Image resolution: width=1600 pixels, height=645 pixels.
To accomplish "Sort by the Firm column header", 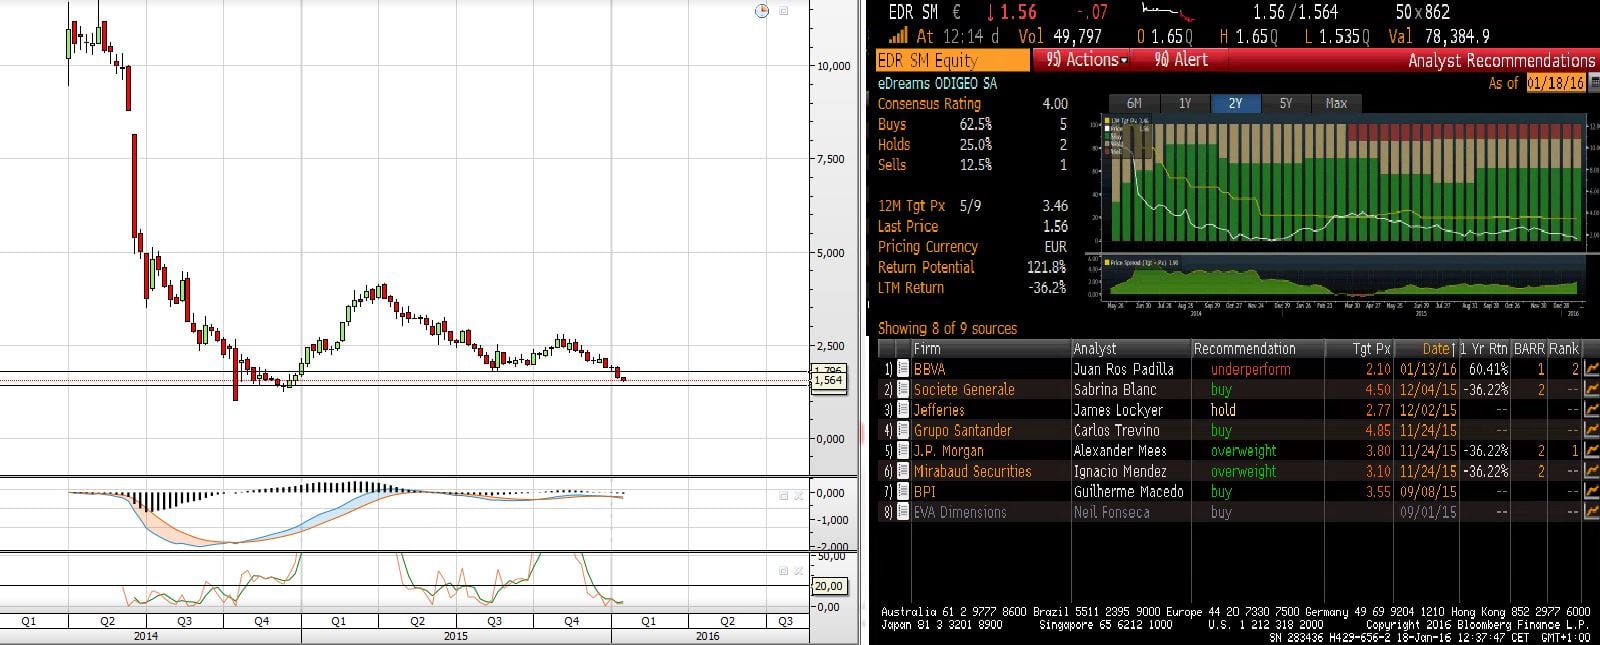I will [x=989, y=349].
